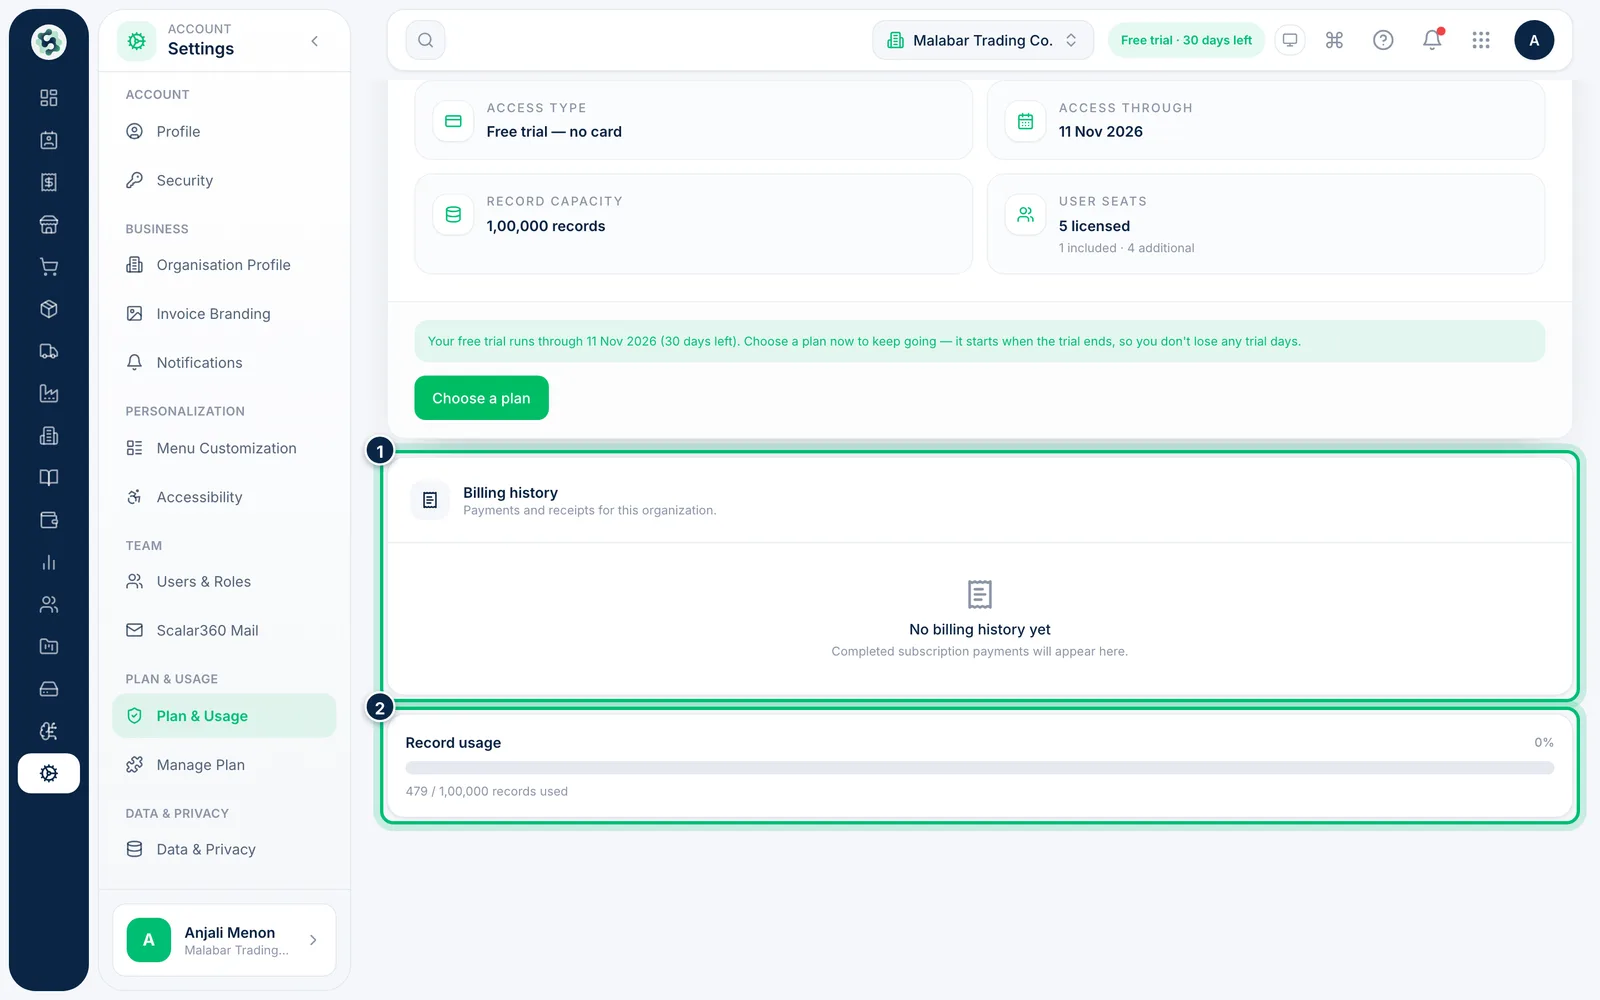Open the open-book icon in rail

[x=48, y=478]
